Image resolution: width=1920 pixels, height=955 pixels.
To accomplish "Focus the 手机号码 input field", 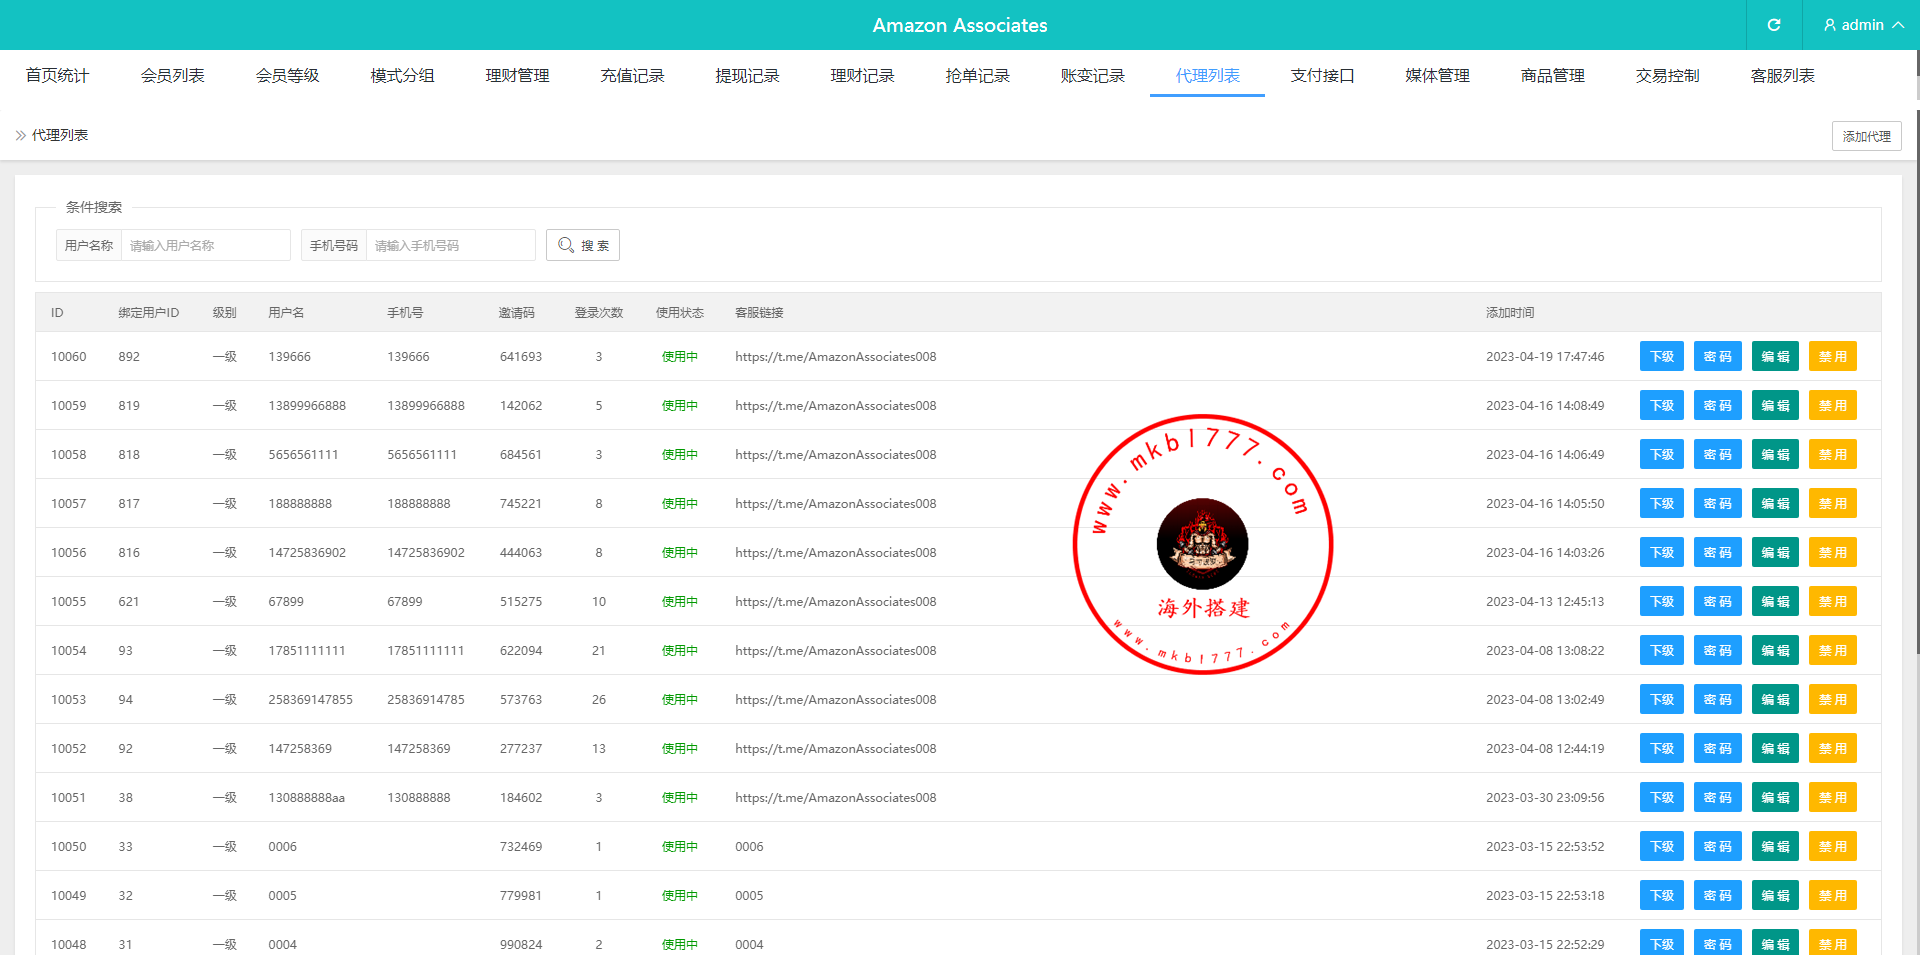I will click(x=450, y=245).
